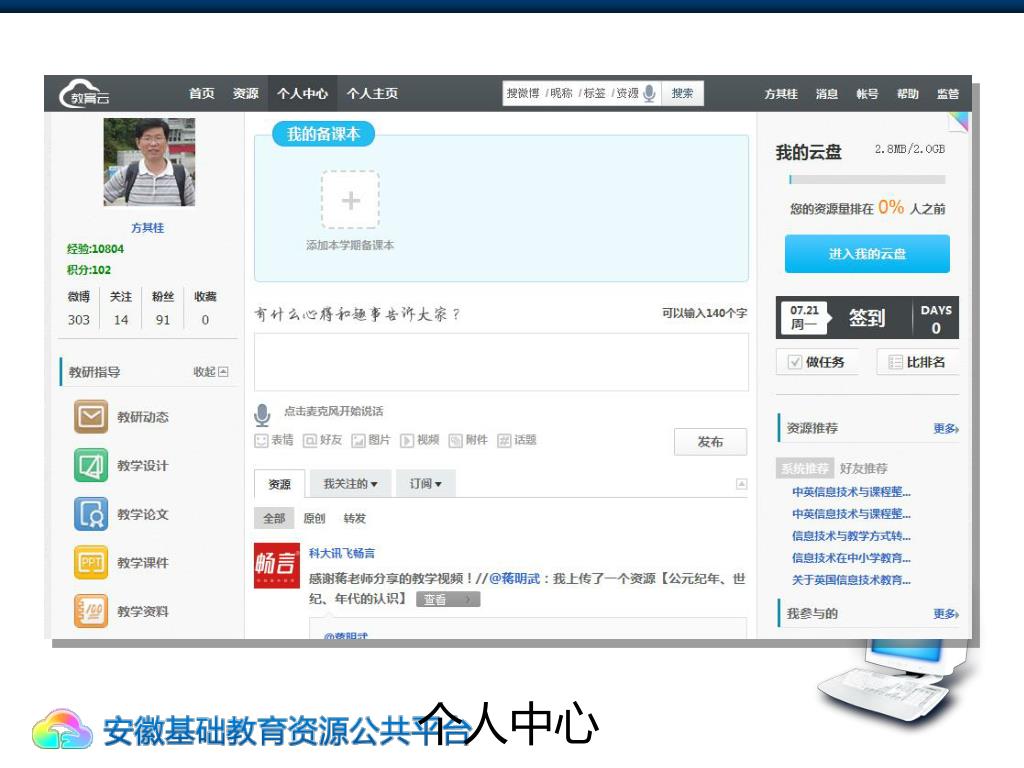The image size is (1024, 768).
Task: Click the plus icon to add 备课本
Action: [350, 200]
